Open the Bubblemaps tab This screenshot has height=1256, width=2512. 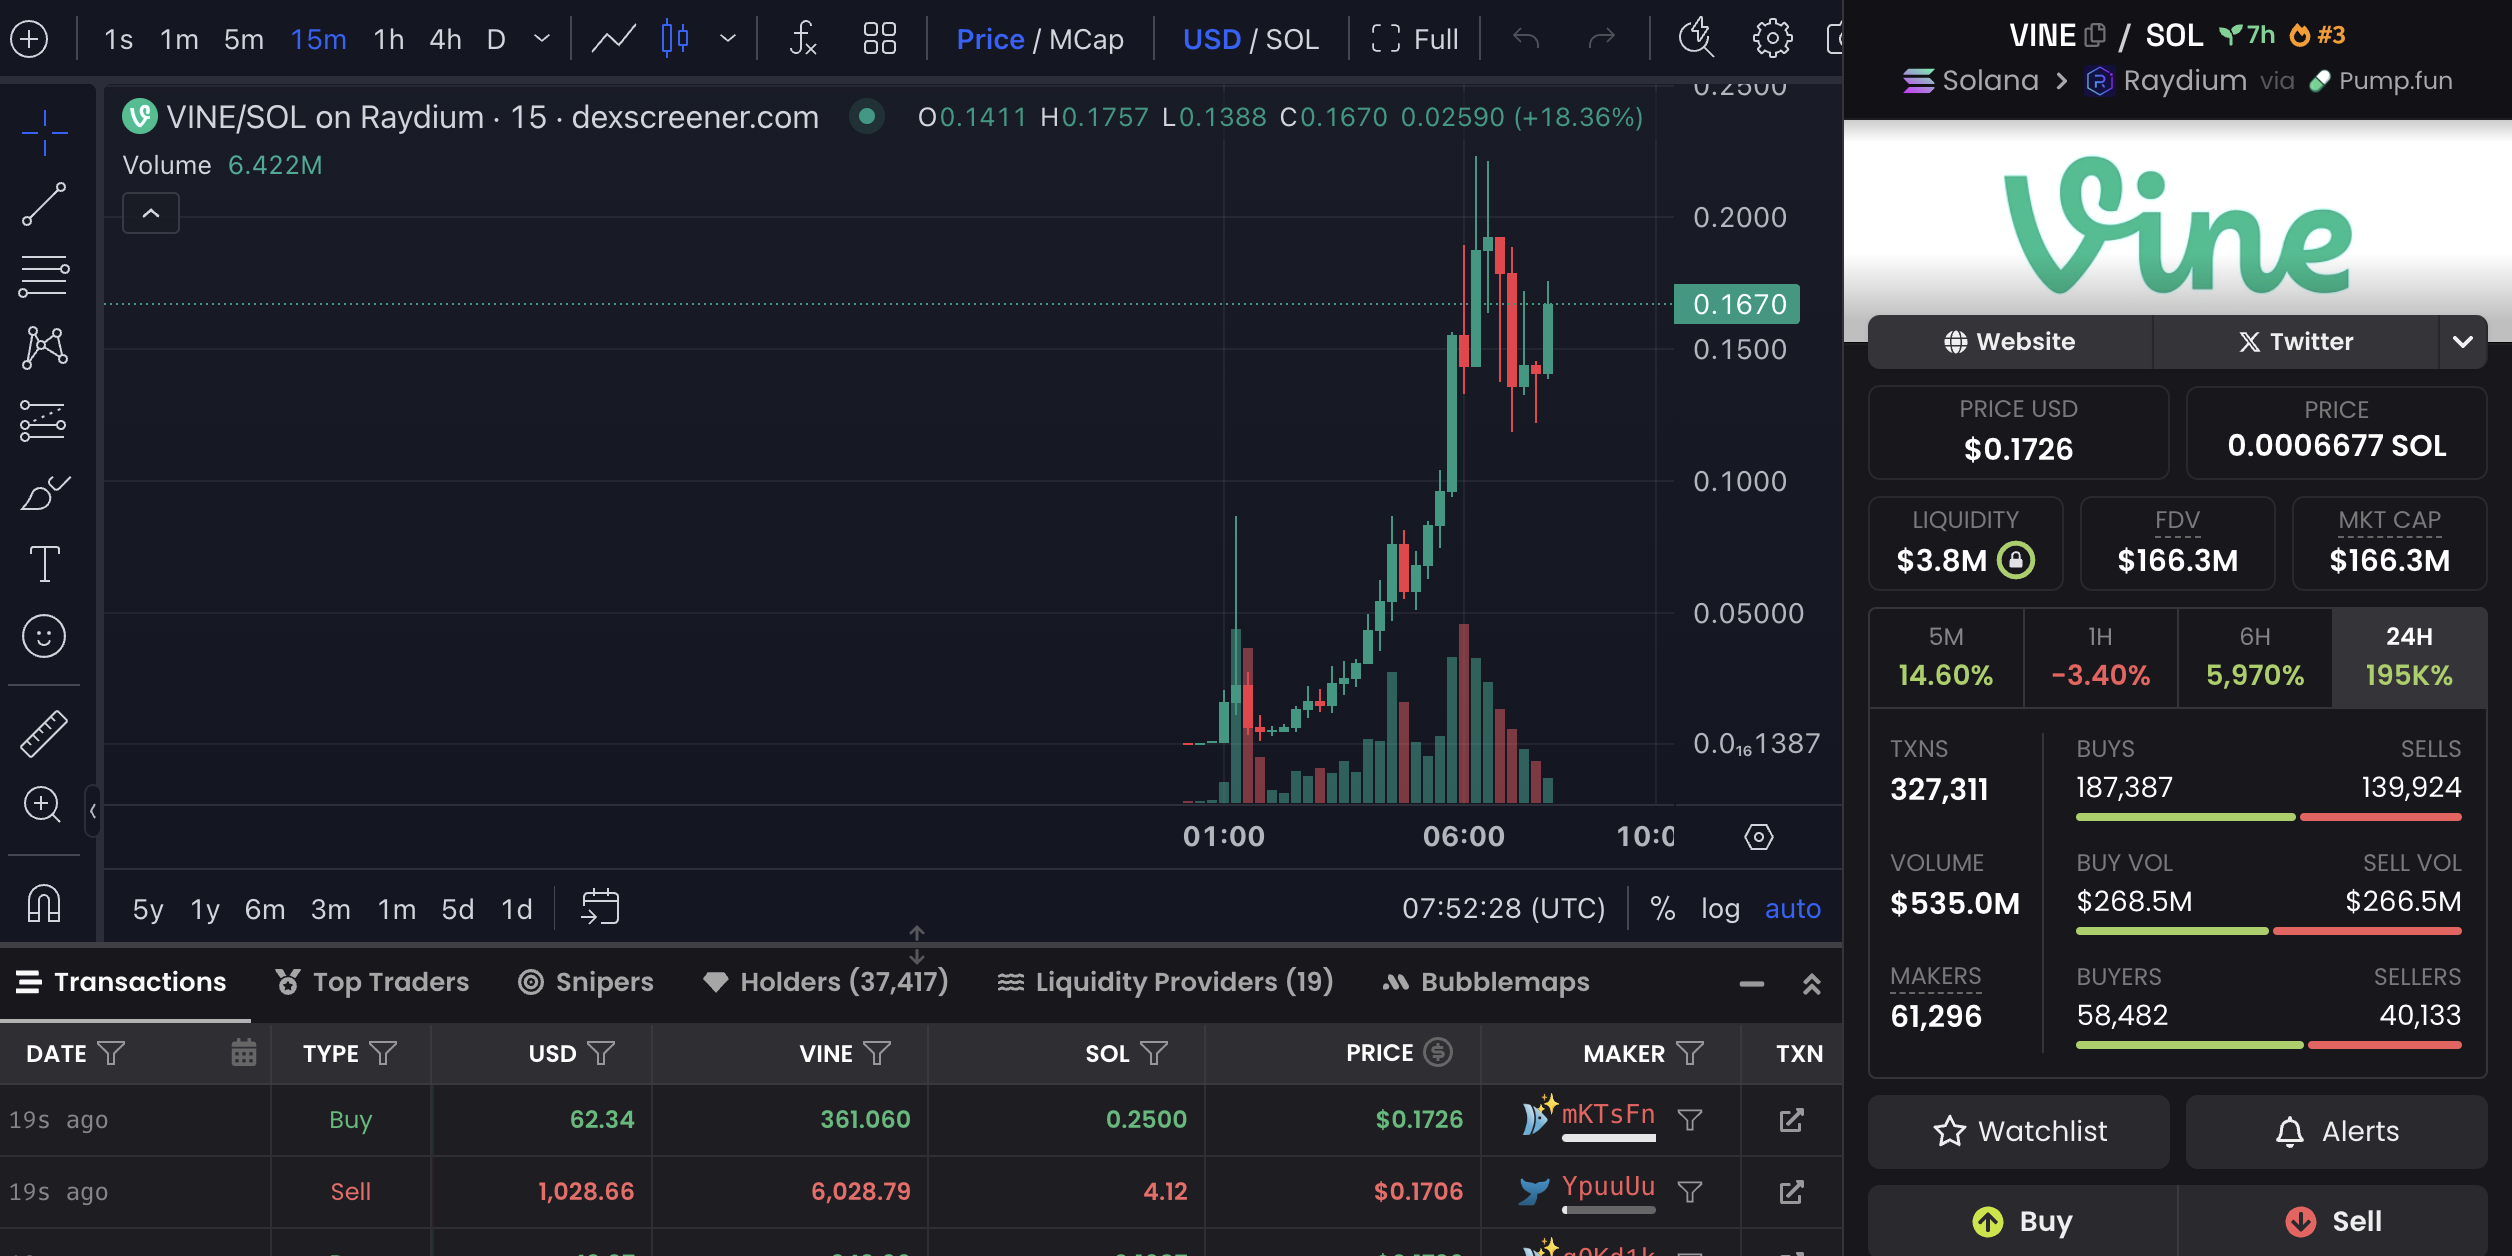(1485, 982)
